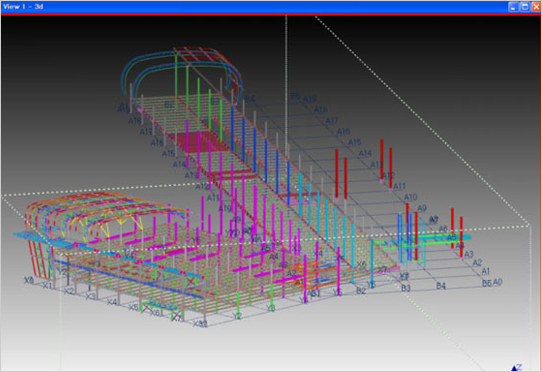This screenshot has height=372, width=542.
Task: Pick the X4 grid label
Action: 112,302
